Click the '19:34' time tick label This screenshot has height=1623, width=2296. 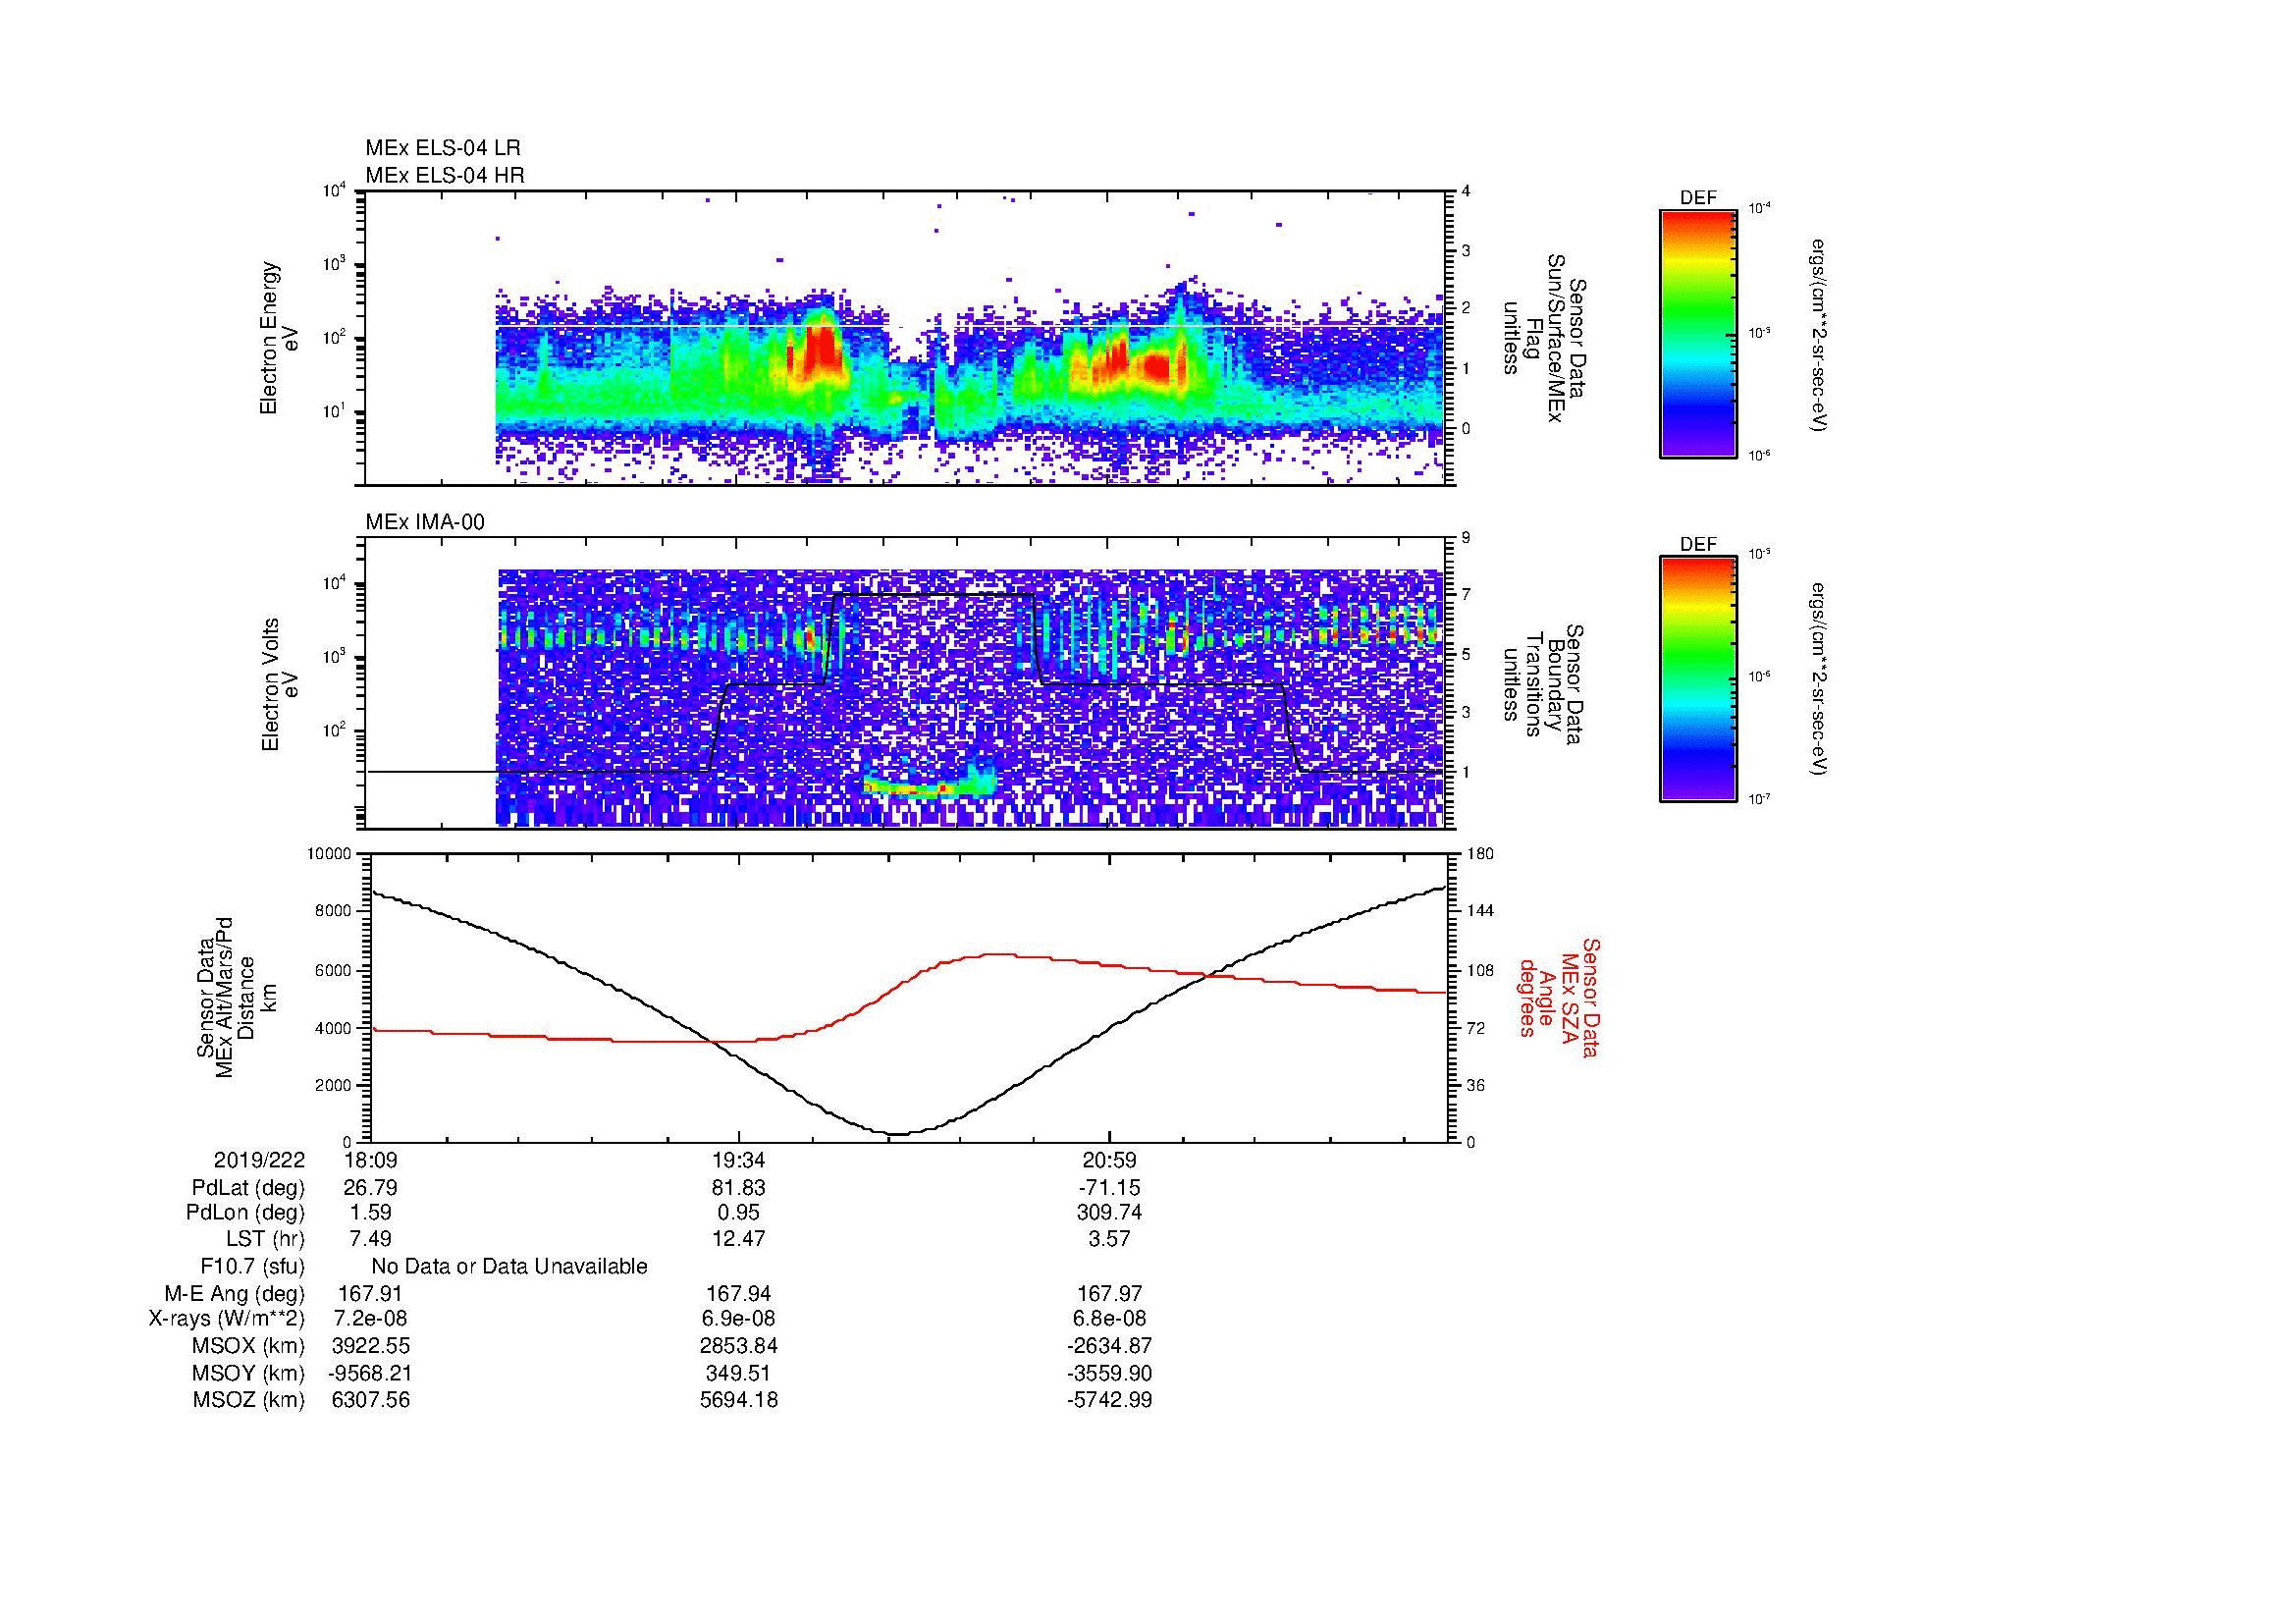point(739,1160)
